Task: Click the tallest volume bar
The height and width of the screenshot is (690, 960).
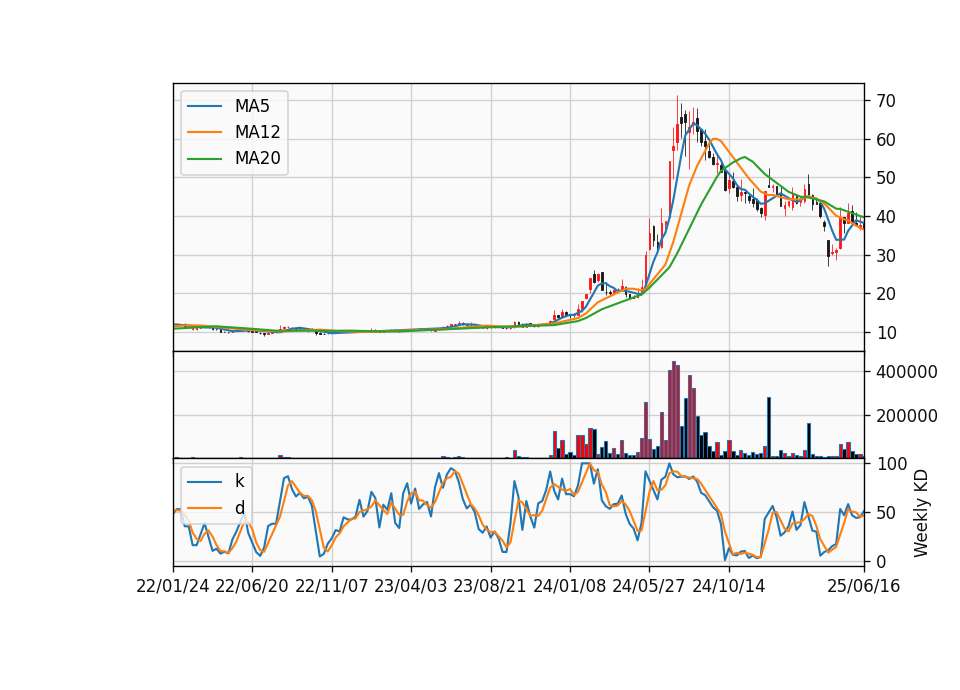Action: pyautogui.click(x=673, y=410)
